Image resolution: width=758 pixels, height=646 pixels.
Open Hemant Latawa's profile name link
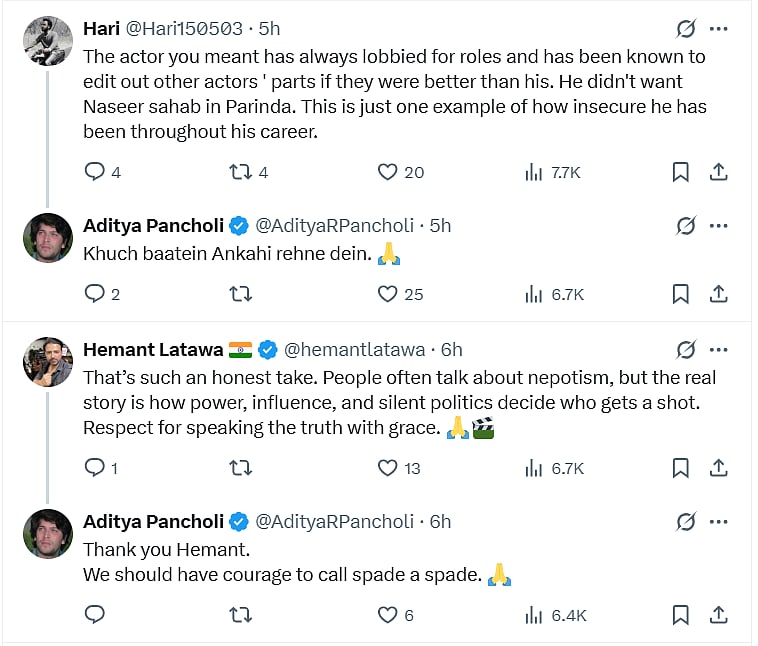pos(153,350)
